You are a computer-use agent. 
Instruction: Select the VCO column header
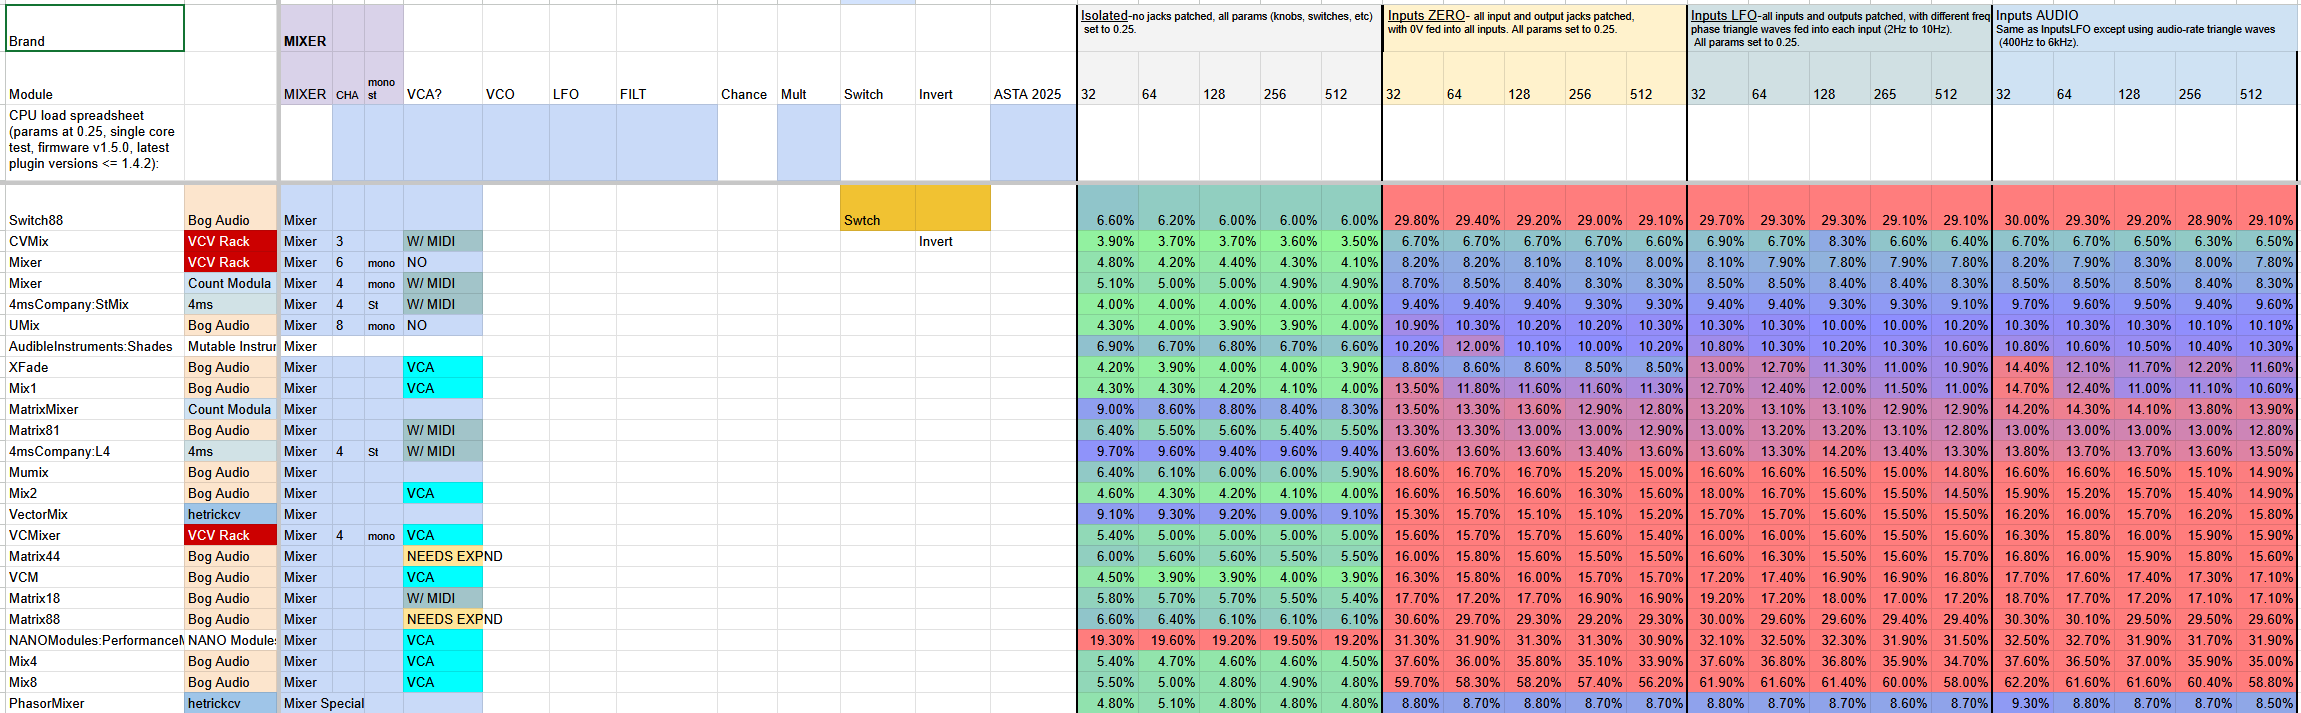tap(516, 78)
